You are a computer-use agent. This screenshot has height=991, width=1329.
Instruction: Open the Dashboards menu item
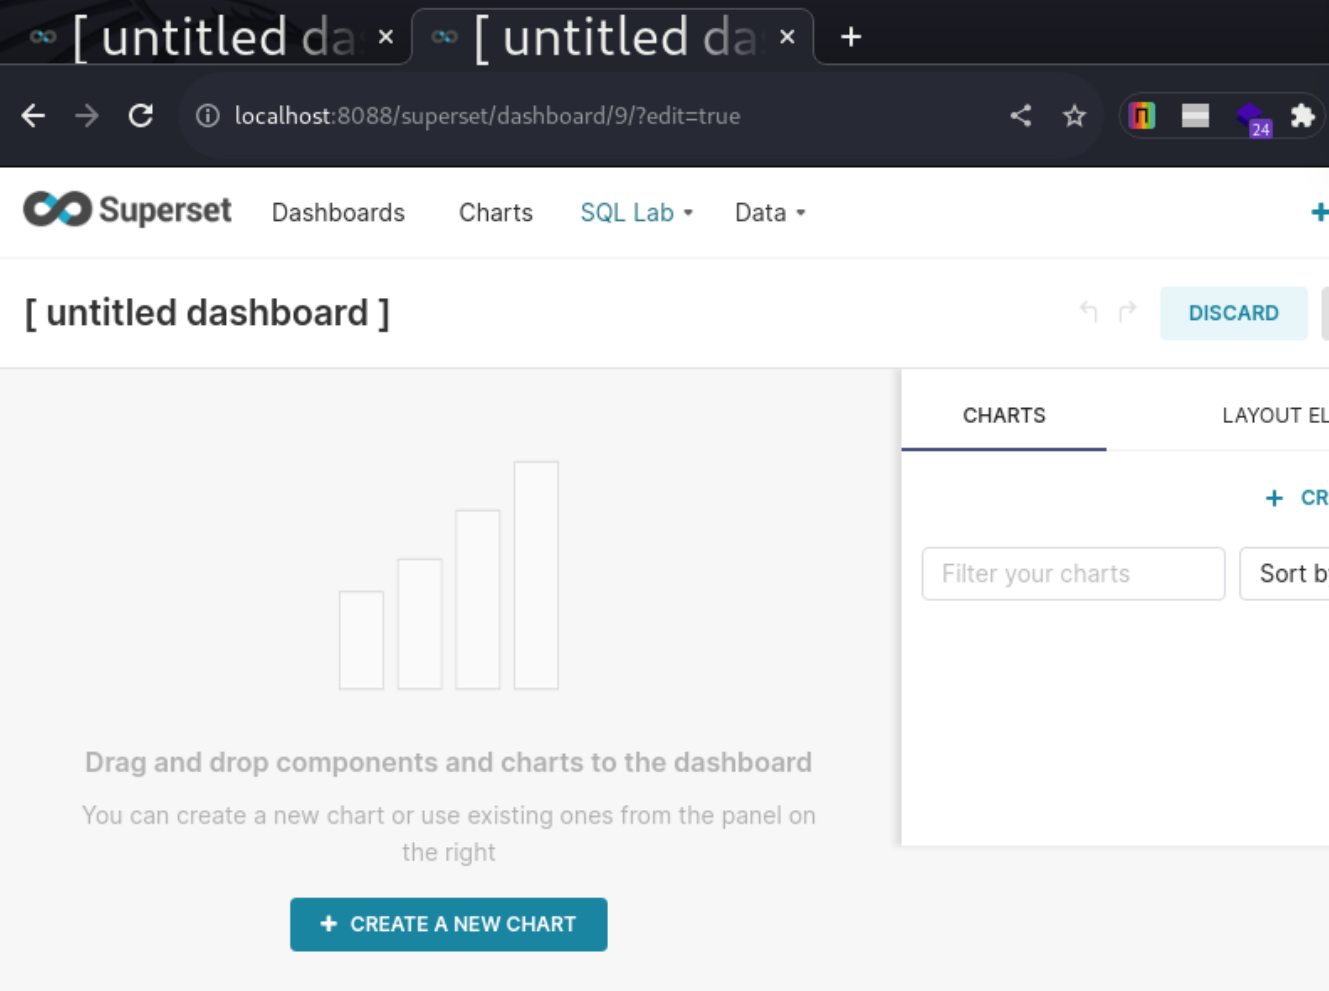click(x=338, y=213)
